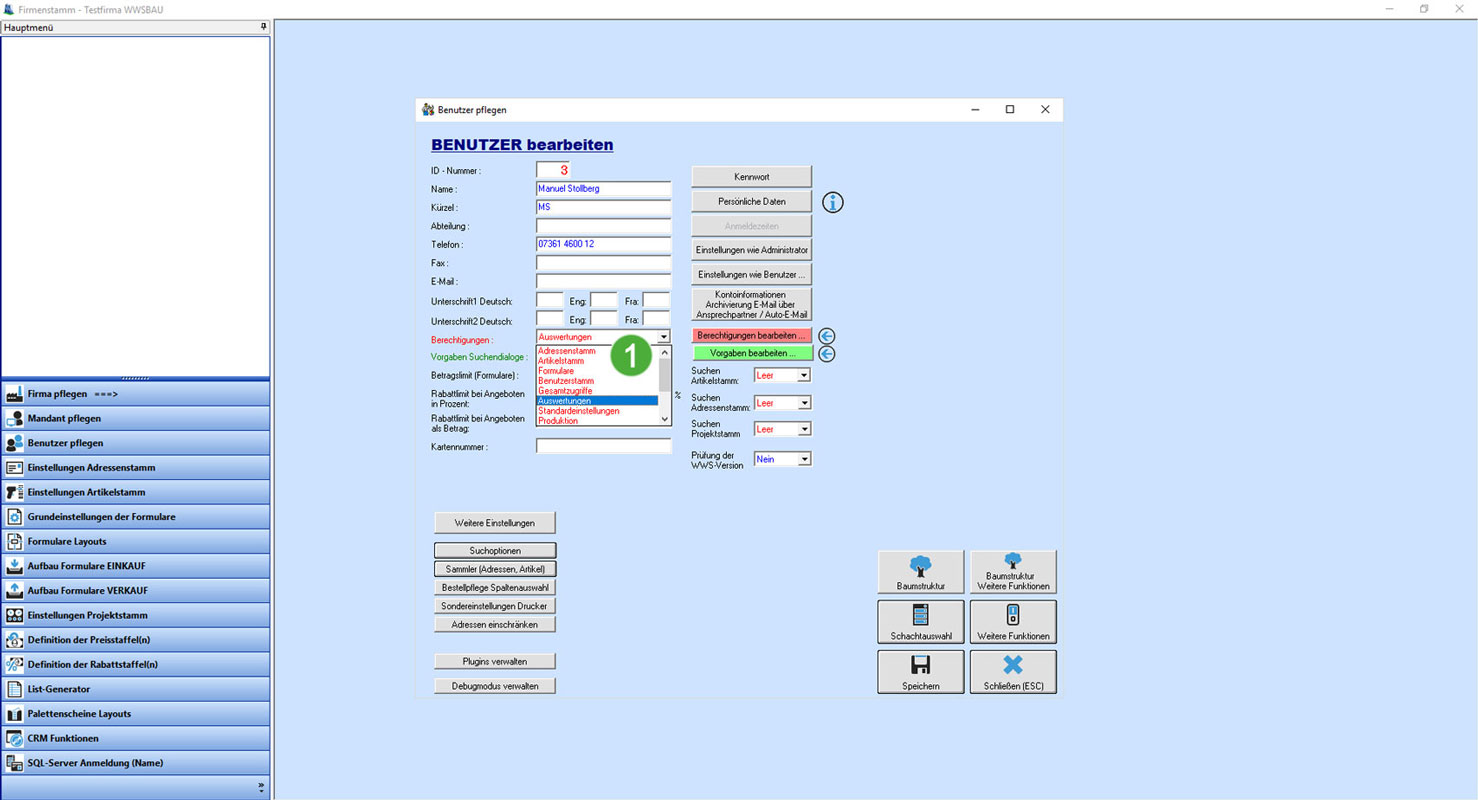Open the Suchen Adressenstamm dropdown
The height and width of the screenshot is (800, 1478).
click(x=803, y=403)
